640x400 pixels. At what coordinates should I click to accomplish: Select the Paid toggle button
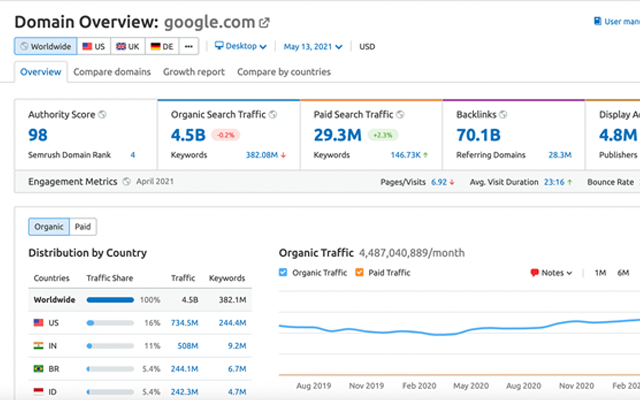pyautogui.click(x=83, y=227)
